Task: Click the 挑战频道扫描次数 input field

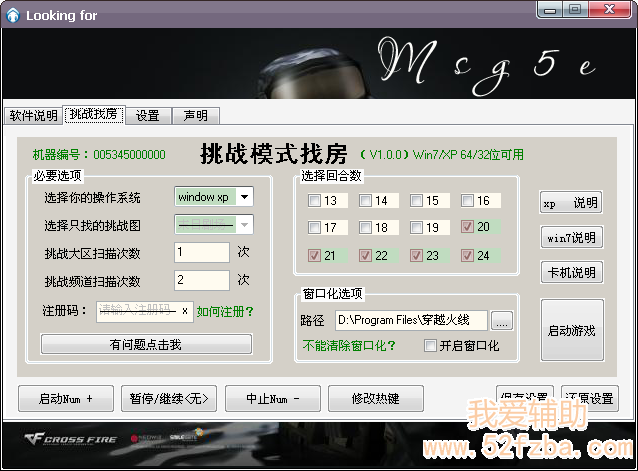Action: click(x=202, y=280)
